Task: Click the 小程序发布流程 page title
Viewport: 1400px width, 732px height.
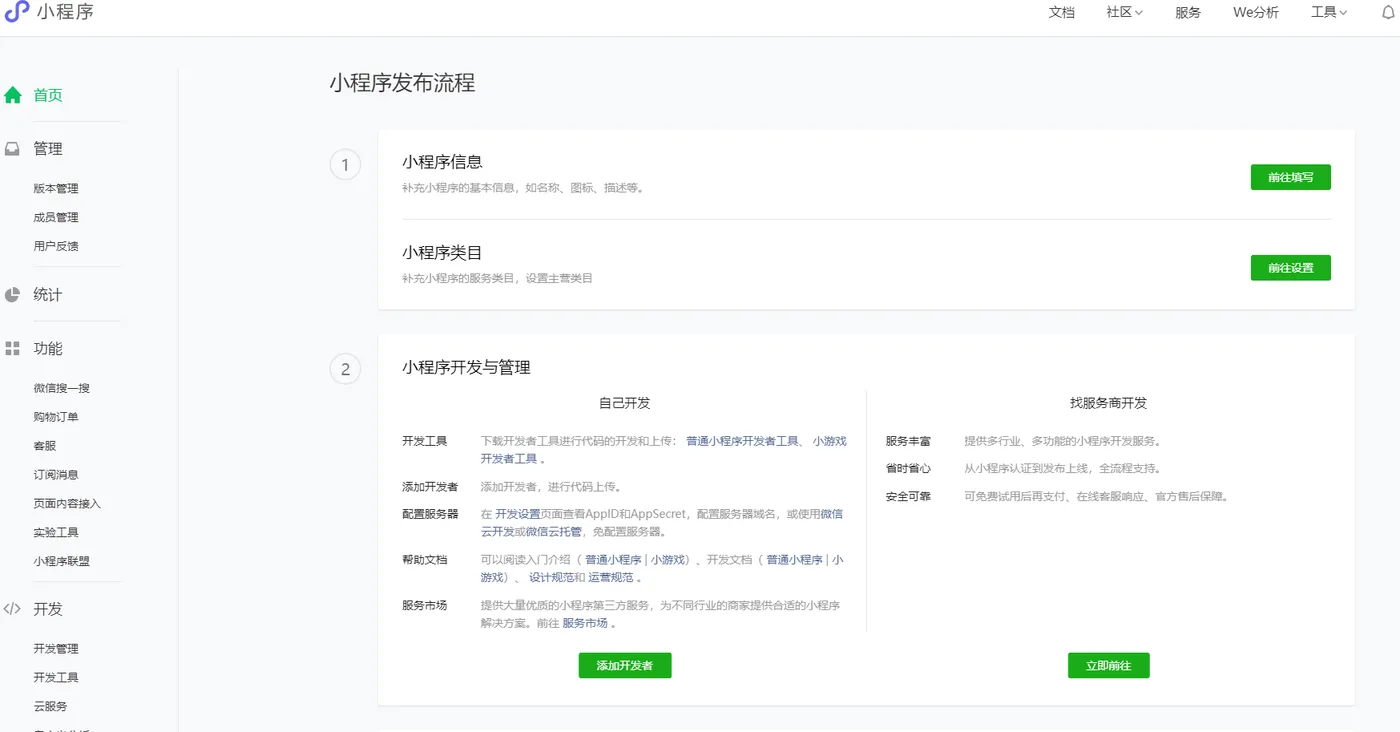Action: tap(402, 83)
